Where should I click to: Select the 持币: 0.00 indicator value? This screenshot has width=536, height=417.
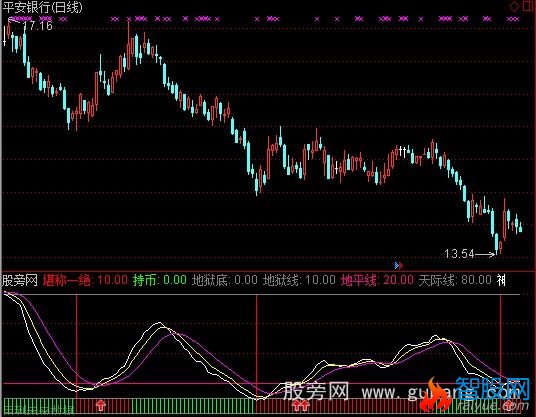tap(160, 280)
